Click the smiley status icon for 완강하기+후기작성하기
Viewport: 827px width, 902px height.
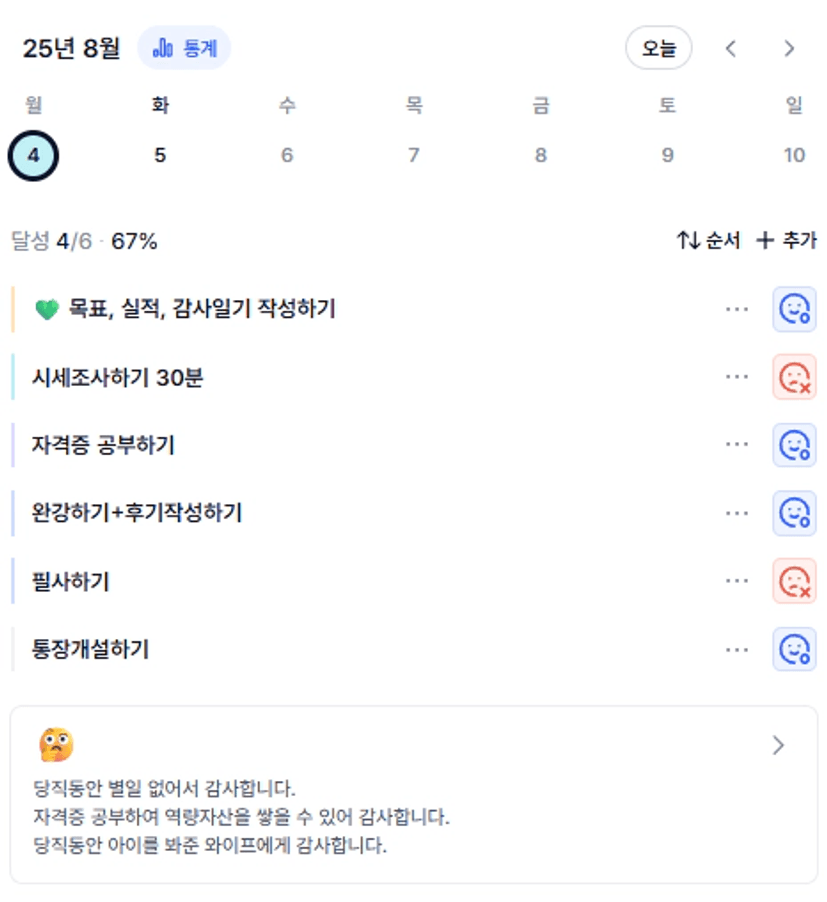(794, 513)
